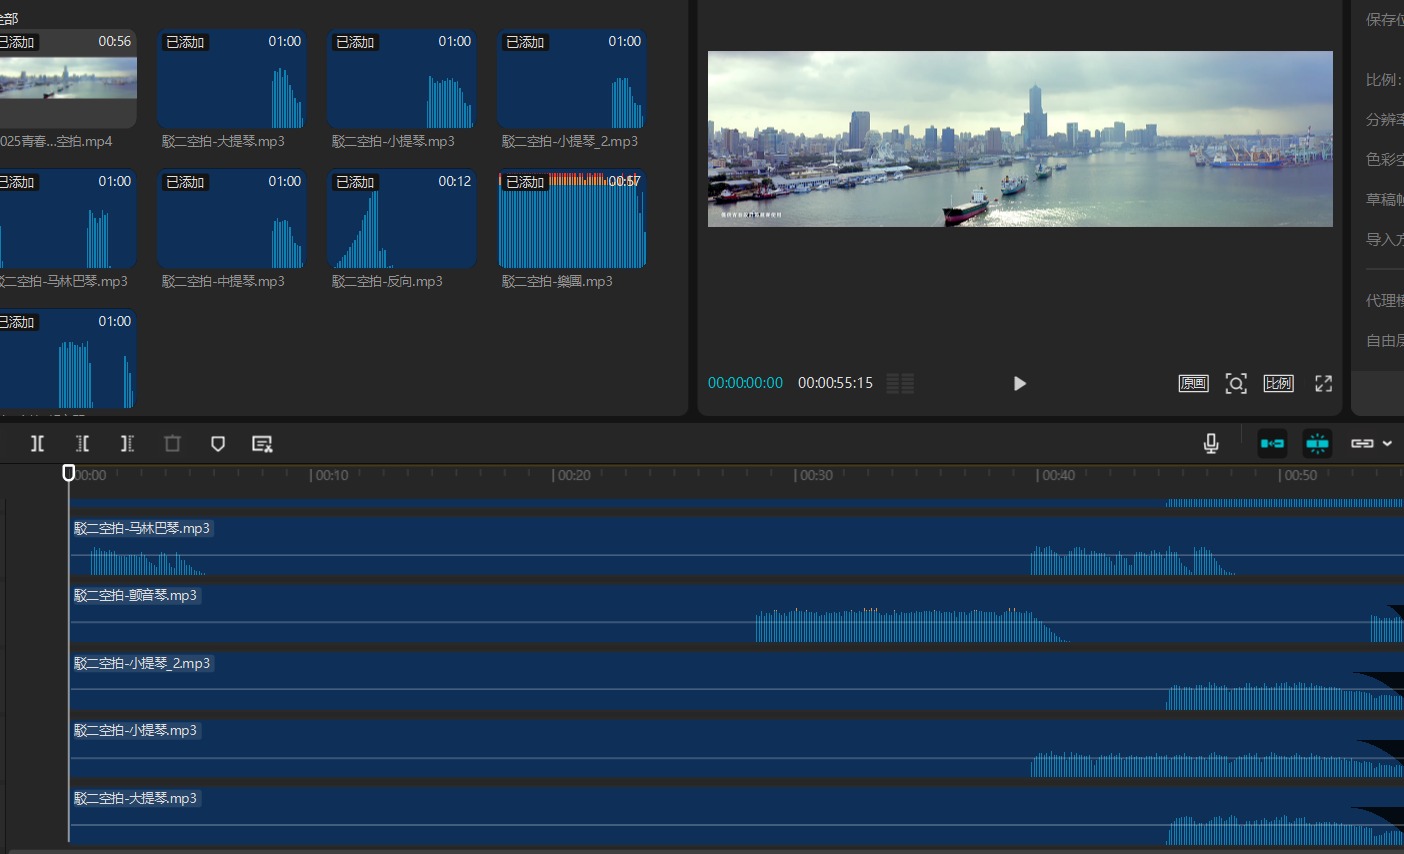Screen dimensions: 1404x854
Task: Click the total duration 00:00:55:15
Action: click(835, 383)
